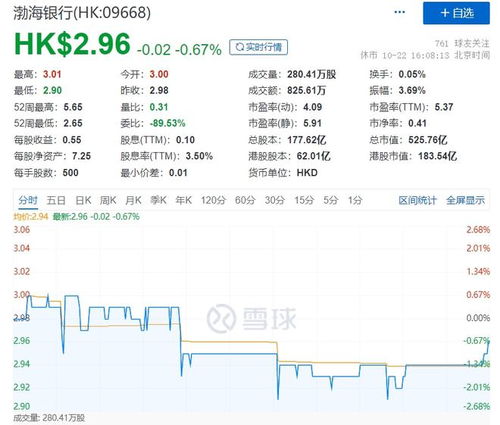Click the 最高 value 3.01
500x425 pixels.
point(52,74)
